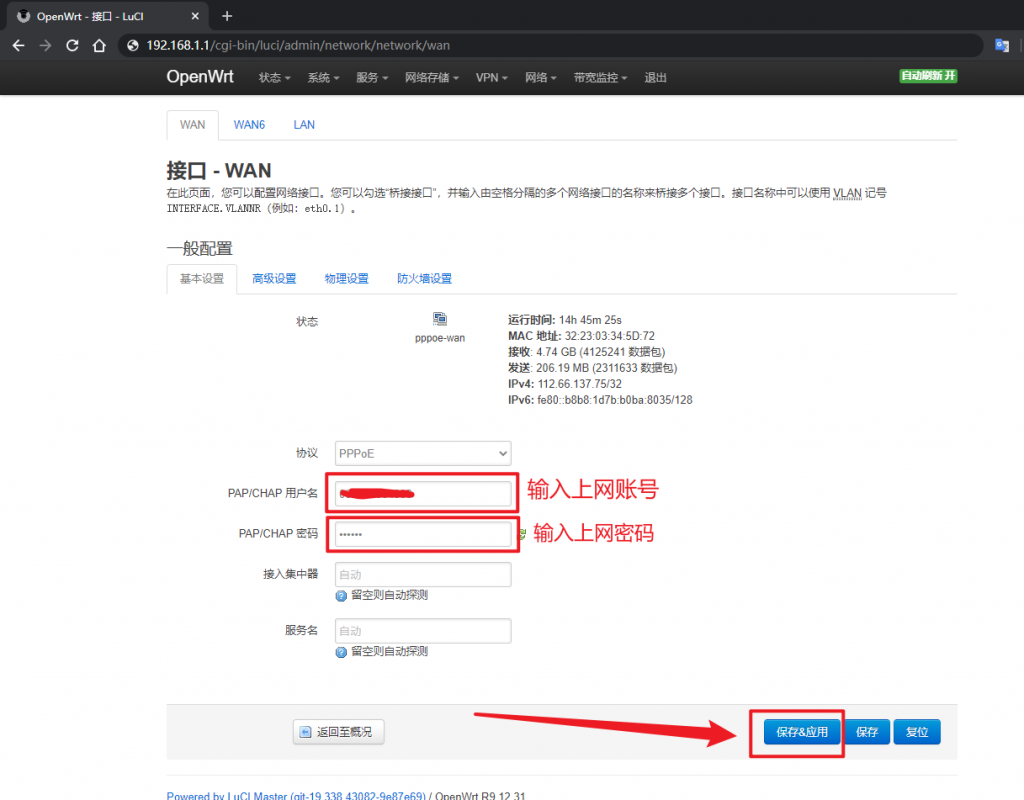
Task: Close the OpenWrt browser tab
Action: [x=195, y=16]
